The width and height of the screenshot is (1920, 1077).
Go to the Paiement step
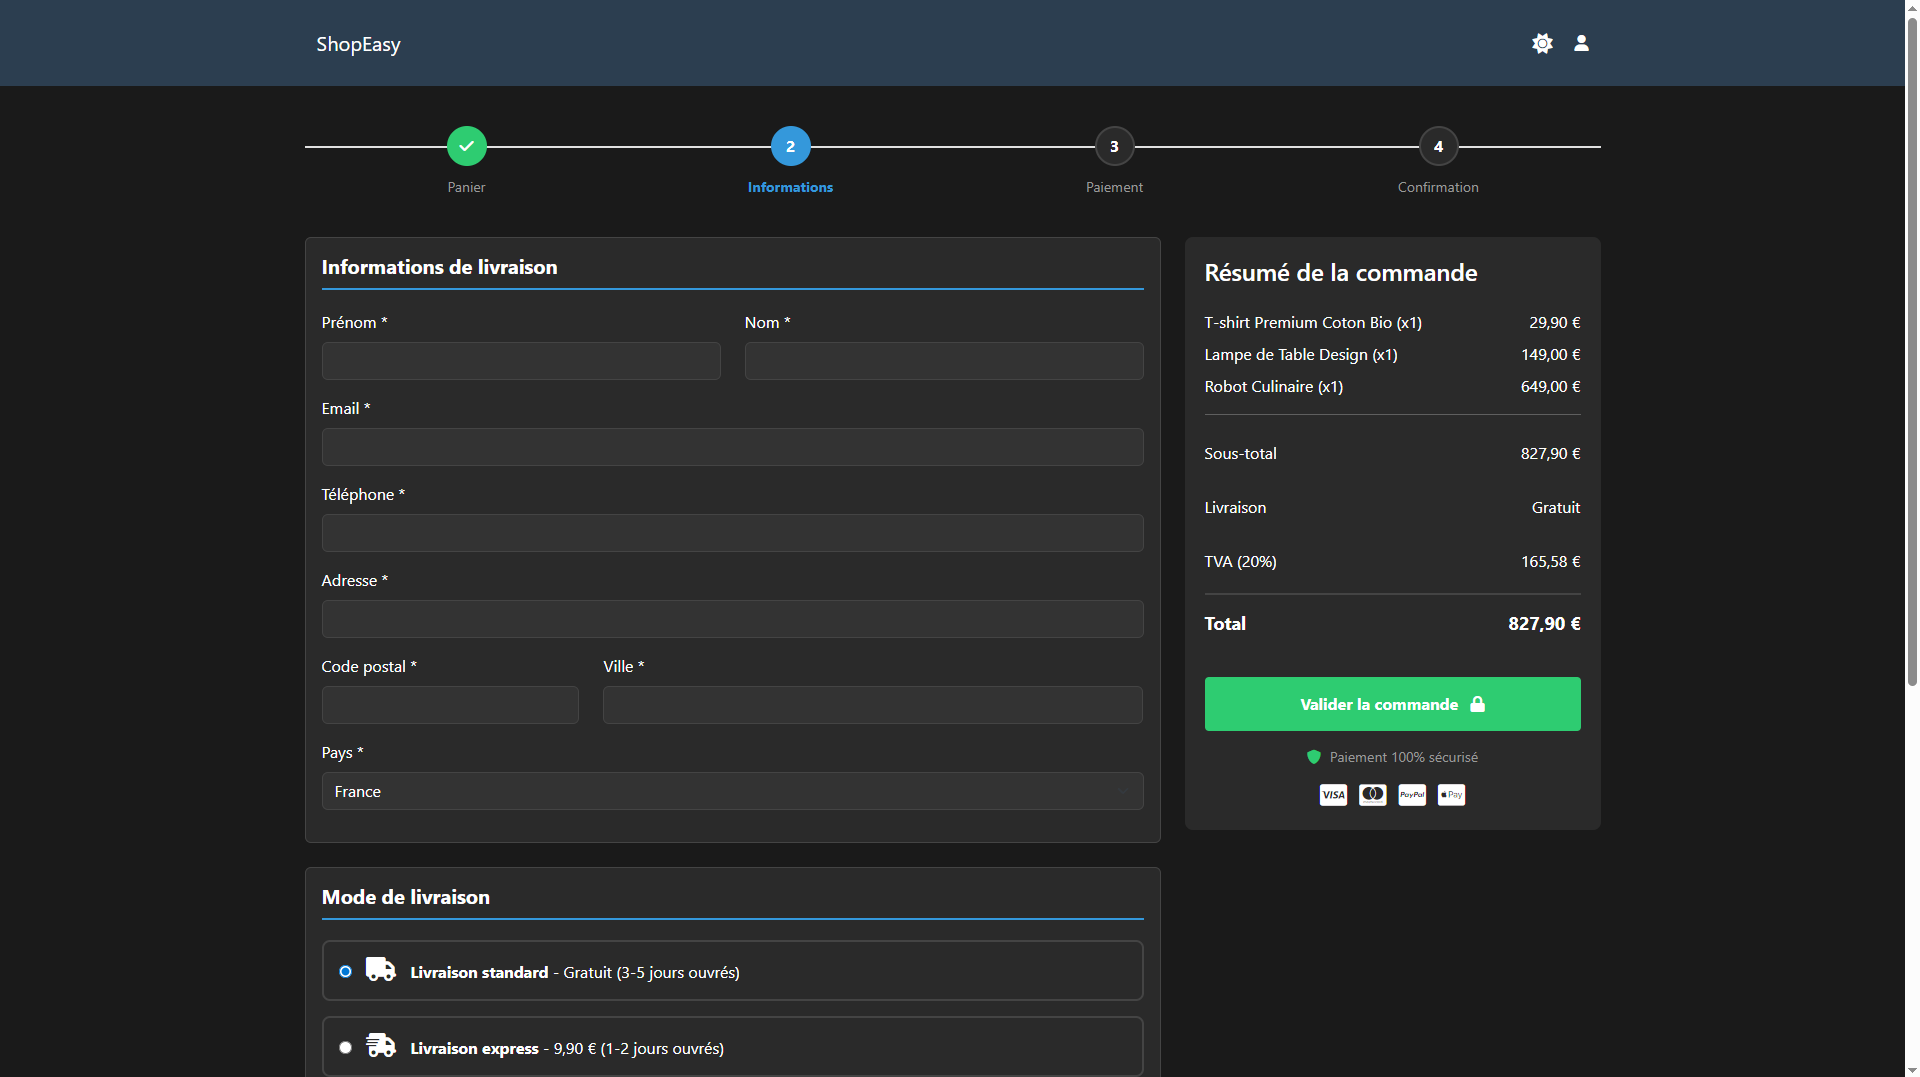pyautogui.click(x=1114, y=146)
